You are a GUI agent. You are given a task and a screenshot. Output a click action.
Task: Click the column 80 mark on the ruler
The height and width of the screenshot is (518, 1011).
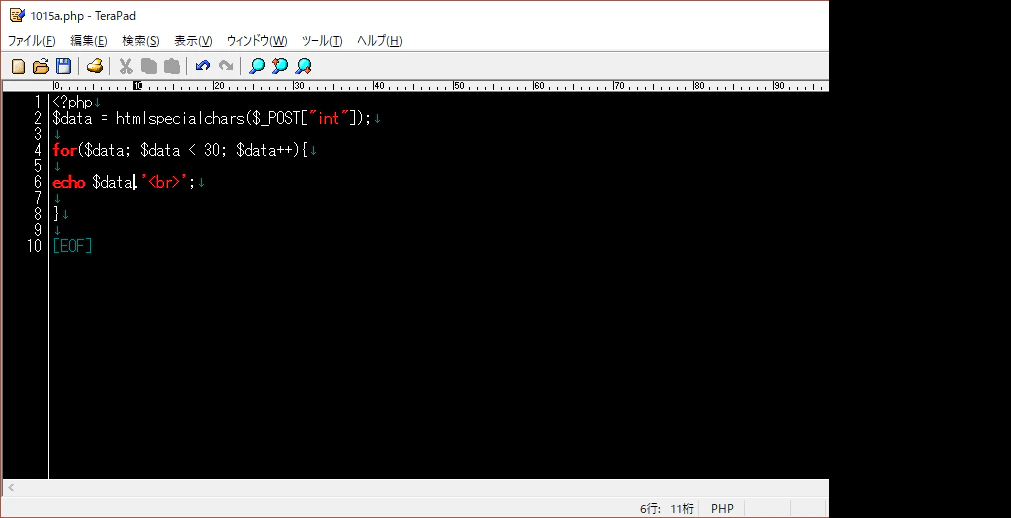coord(699,85)
